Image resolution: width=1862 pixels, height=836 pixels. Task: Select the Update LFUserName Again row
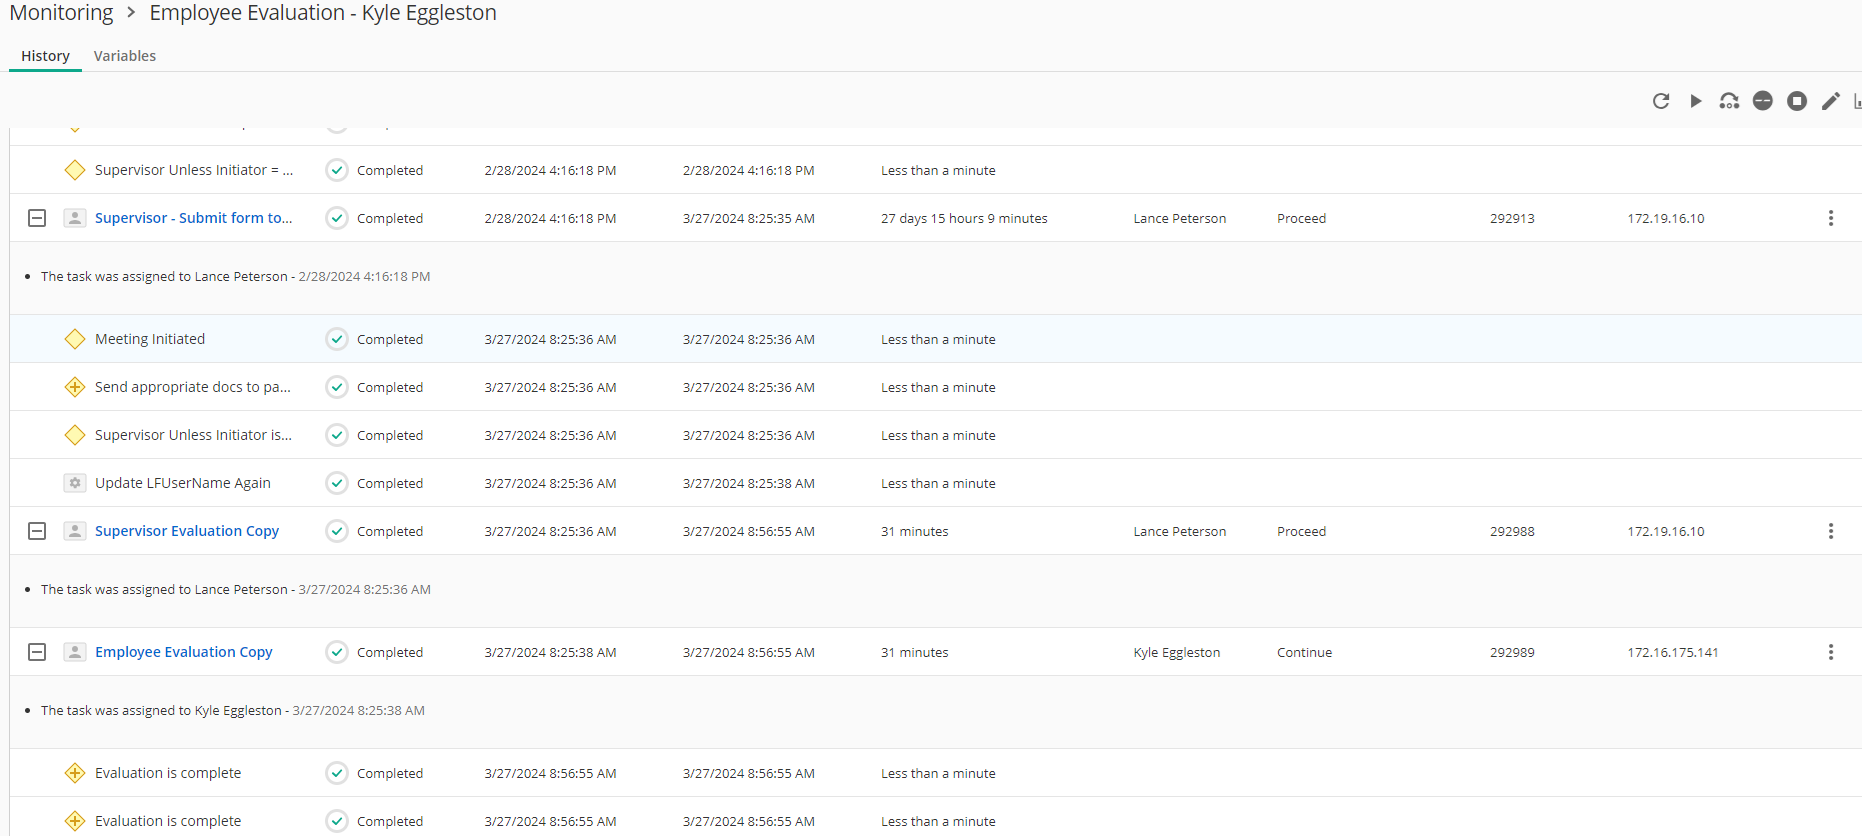pos(183,483)
